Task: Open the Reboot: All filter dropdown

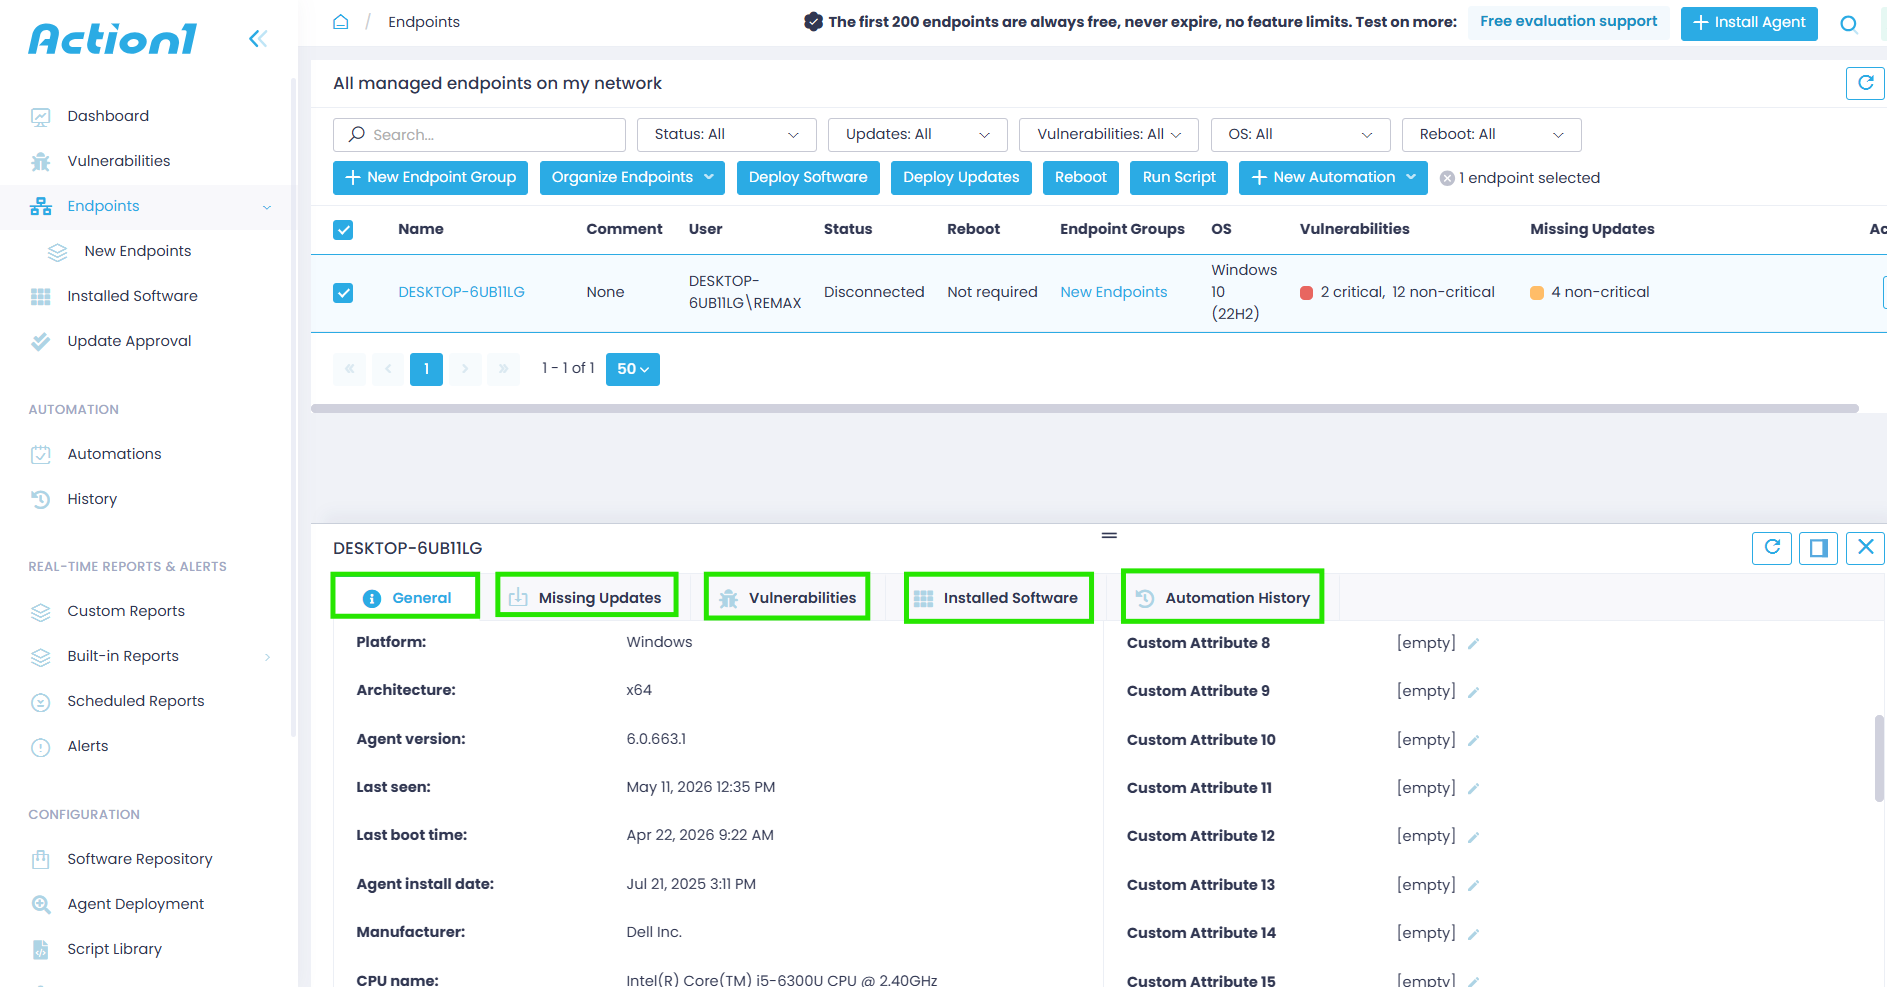Action: [1491, 135]
